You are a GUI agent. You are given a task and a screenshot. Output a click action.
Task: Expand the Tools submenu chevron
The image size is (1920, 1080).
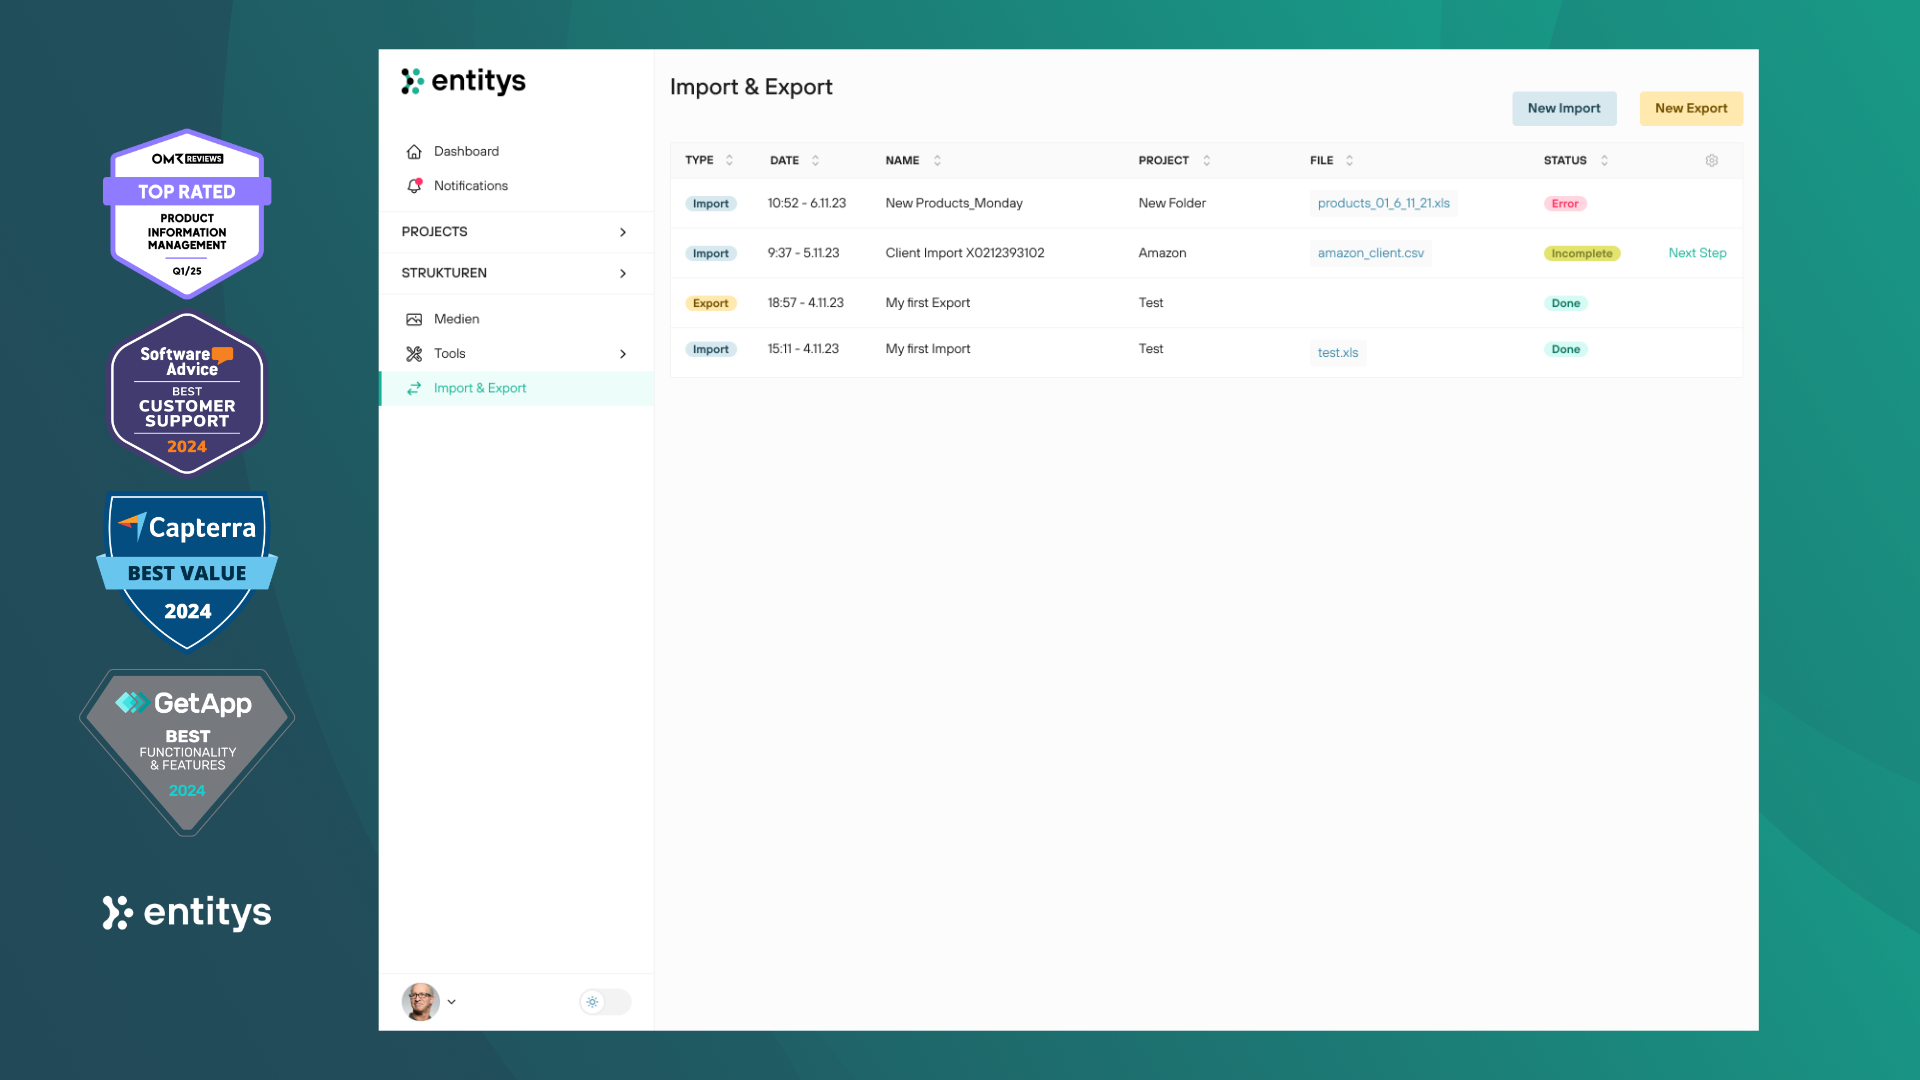pos(623,354)
